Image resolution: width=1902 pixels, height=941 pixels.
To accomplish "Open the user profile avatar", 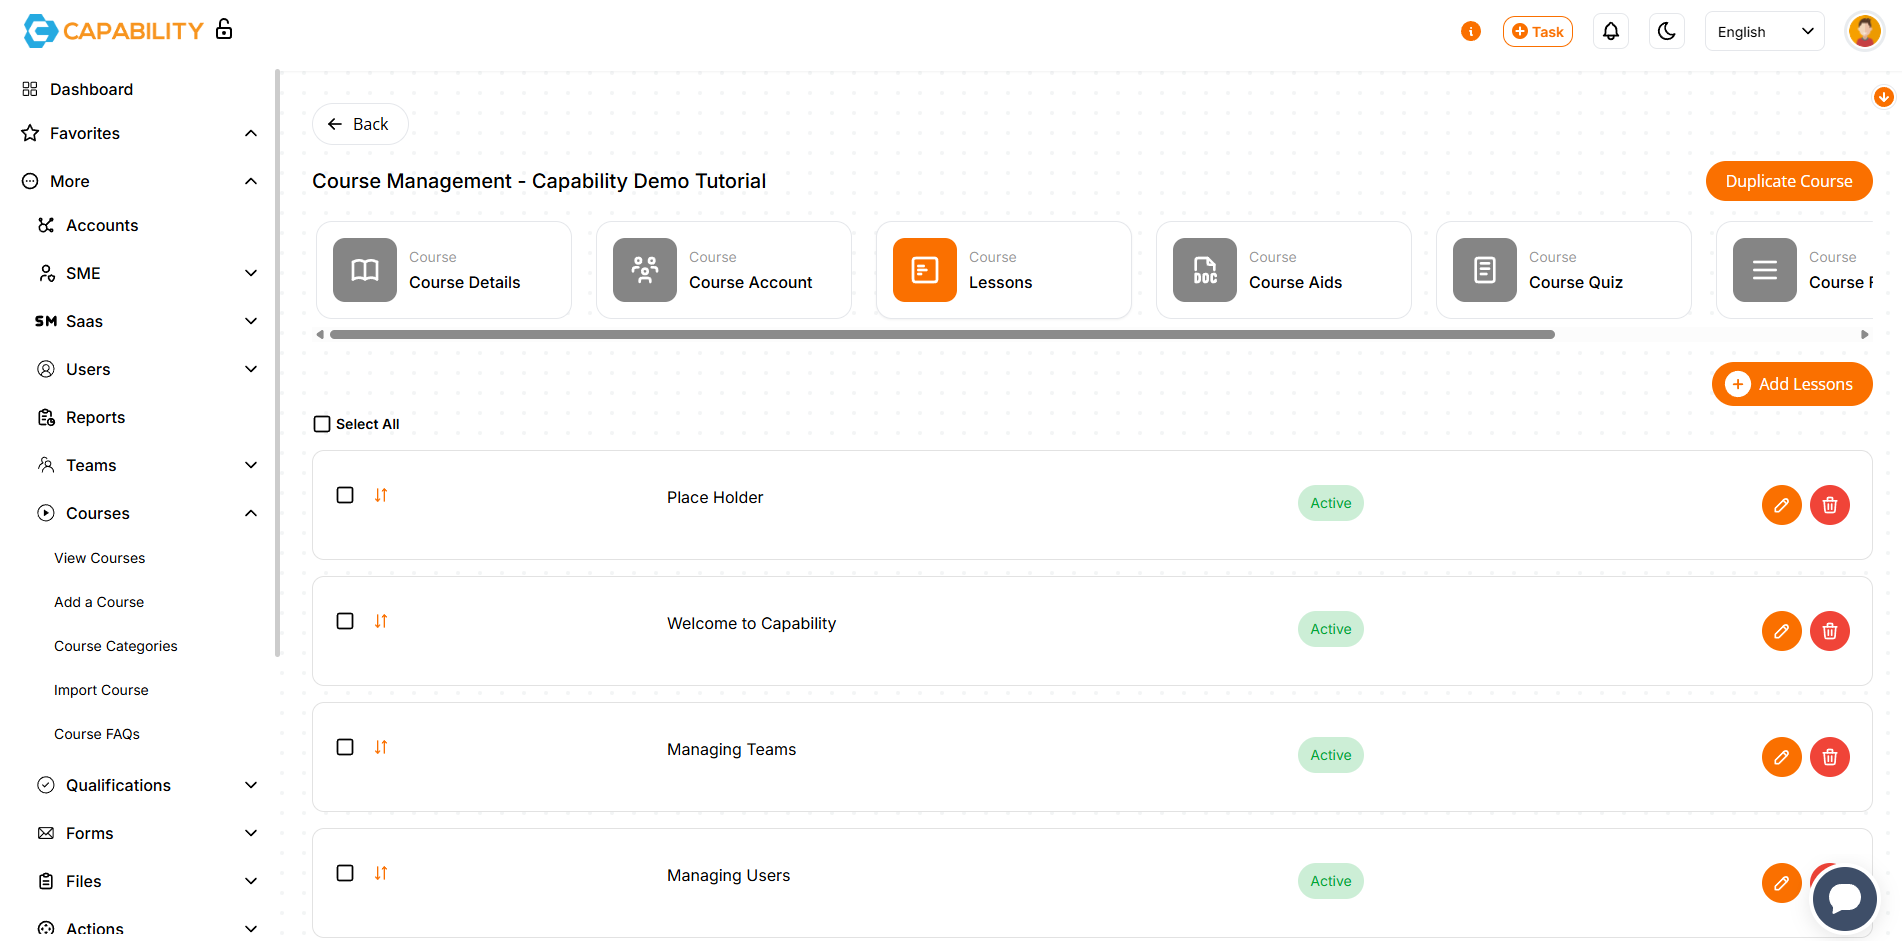I will pyautogui.click(x=1864, y=32).
